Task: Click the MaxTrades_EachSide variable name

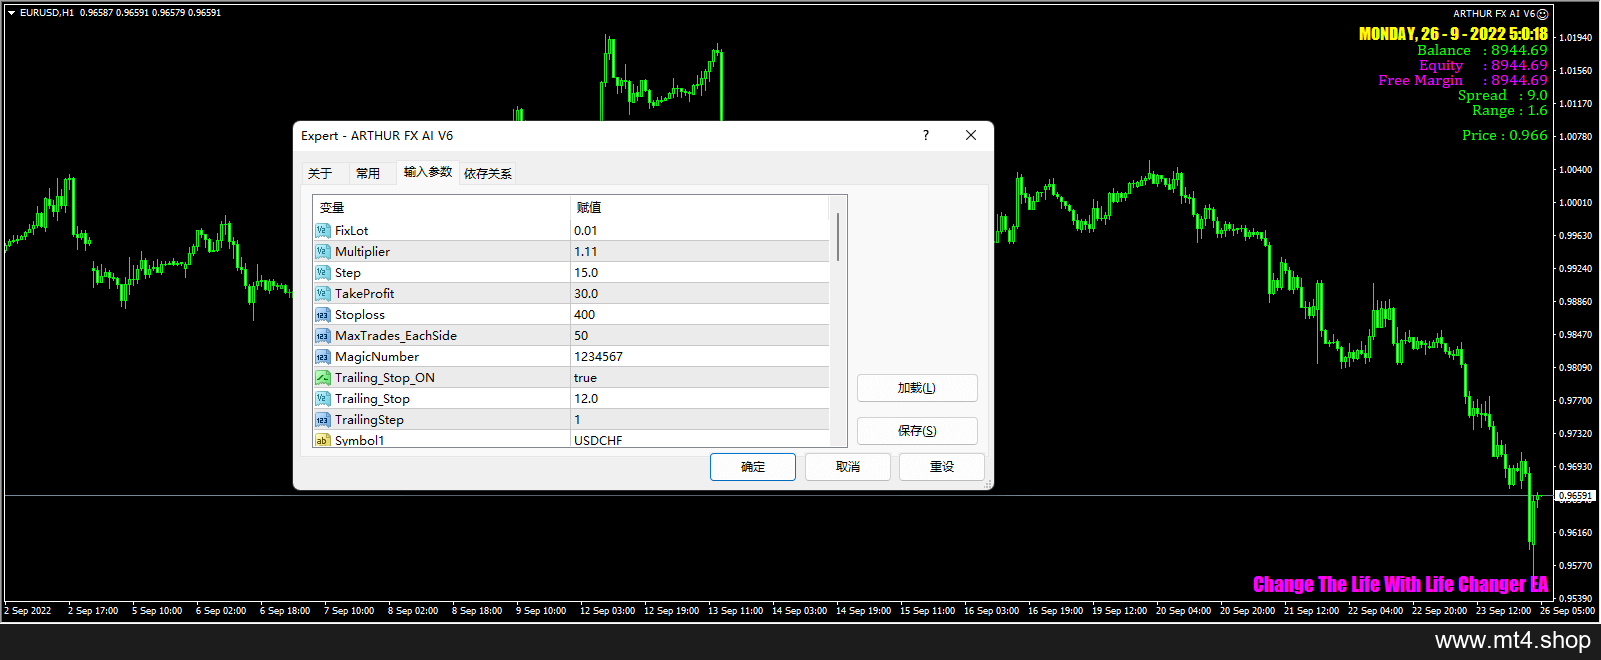Action: click(x=396, y=336)
